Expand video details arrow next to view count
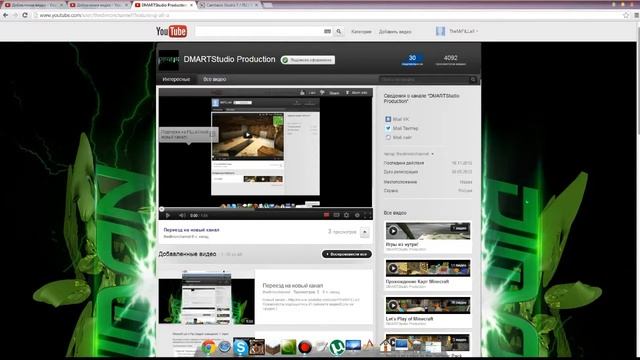The height and width of the screenshot is (360, 640). click(364, 232)
